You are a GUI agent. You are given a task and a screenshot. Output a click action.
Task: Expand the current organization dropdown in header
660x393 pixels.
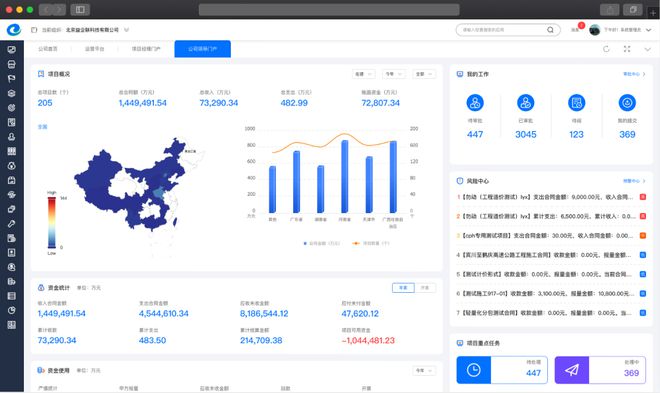coord(126,30)
